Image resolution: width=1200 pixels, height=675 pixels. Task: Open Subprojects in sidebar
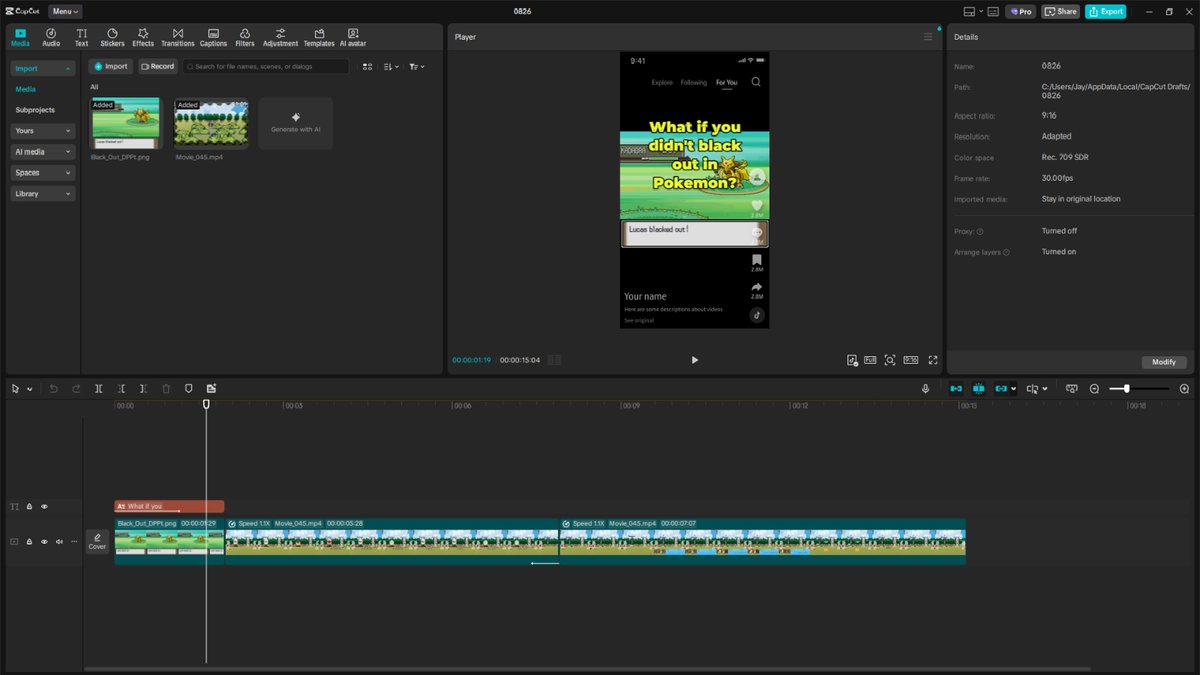(x=35, y=110)
